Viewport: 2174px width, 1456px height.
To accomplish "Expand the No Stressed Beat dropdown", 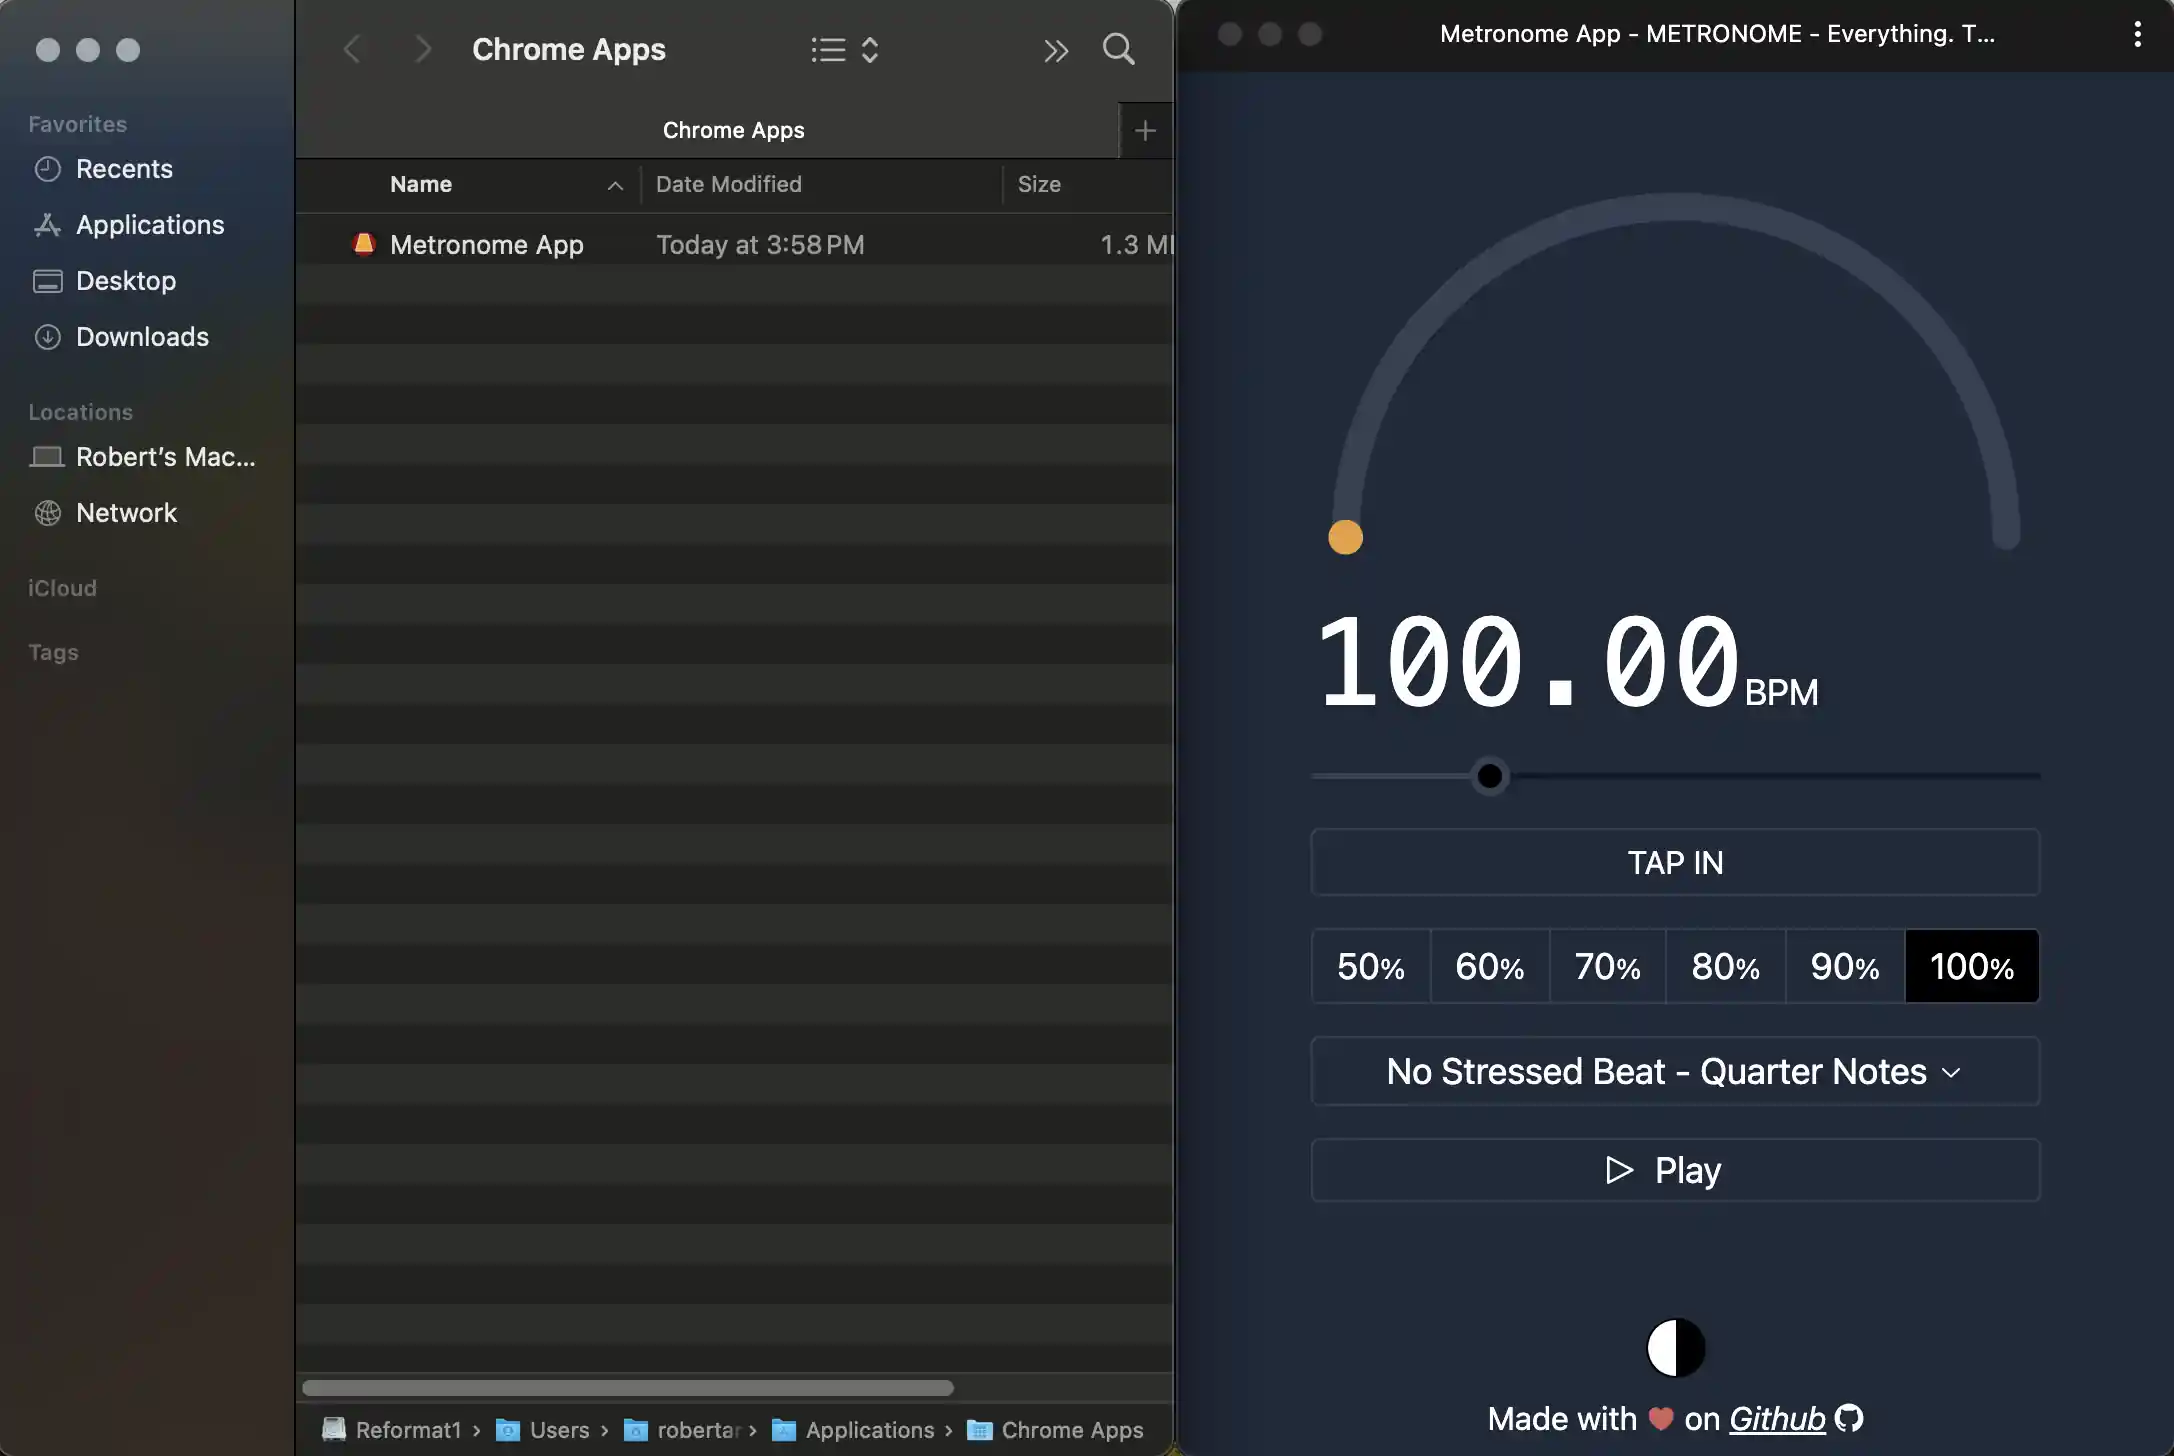I will (x=1675, y=1071).
